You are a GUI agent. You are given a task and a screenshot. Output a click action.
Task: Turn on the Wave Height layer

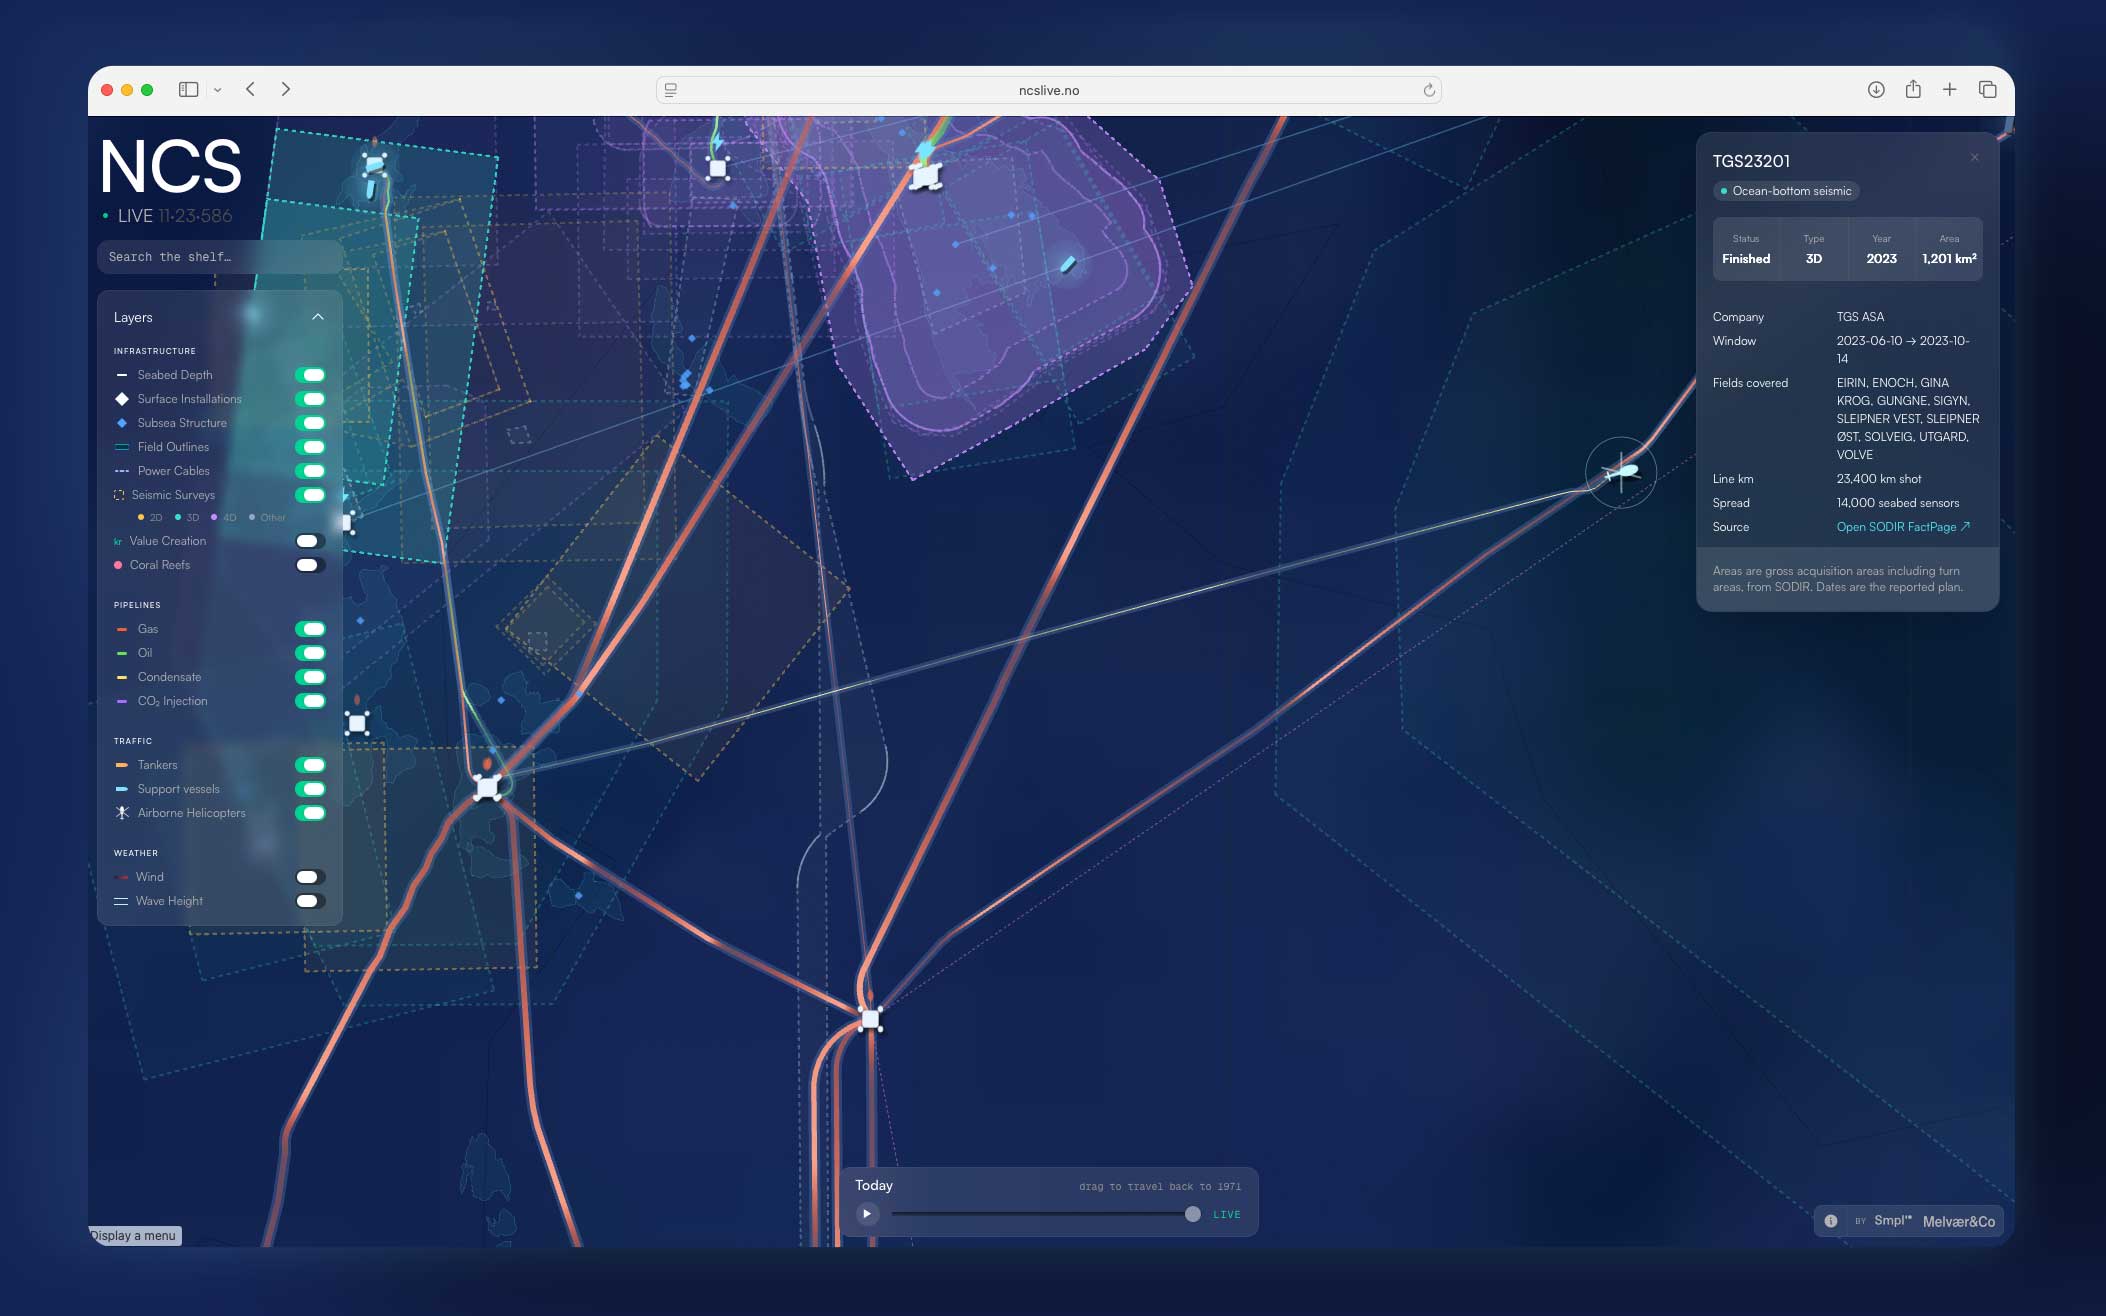tap(310, 901)
